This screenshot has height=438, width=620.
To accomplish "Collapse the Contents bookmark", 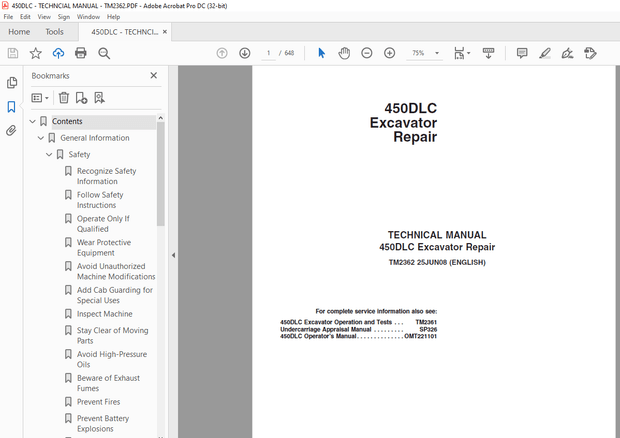I will pyautogui.click(x=32, y=121).
